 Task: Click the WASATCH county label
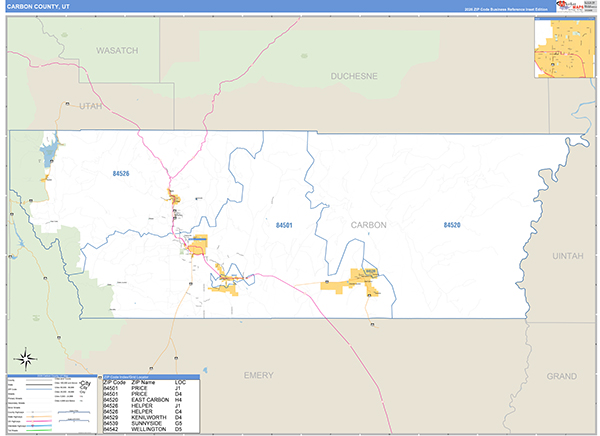117,50
